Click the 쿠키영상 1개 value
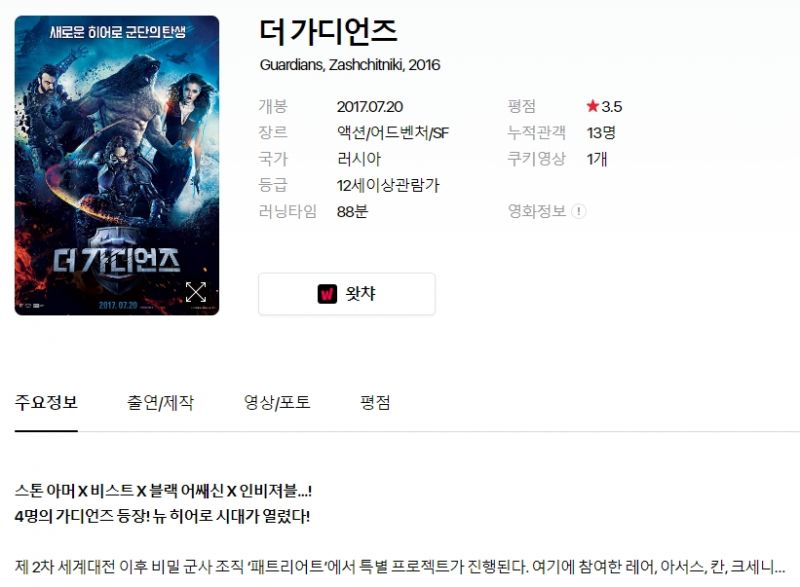Viewport: 800px width, 587px height. [x=596, y=159]
